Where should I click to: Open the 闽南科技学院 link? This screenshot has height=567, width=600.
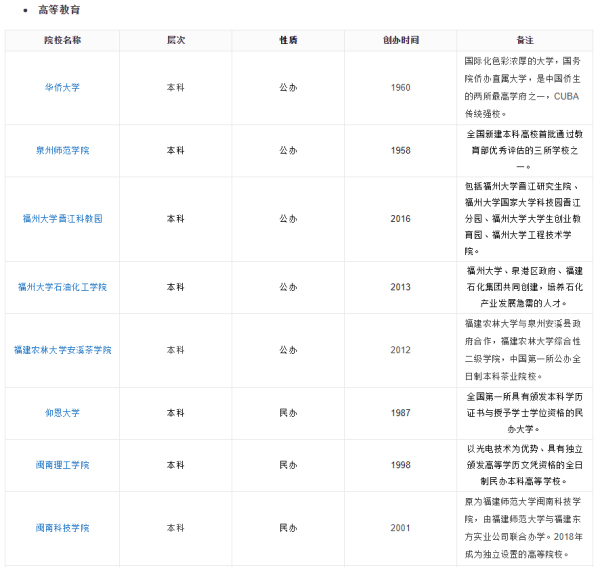(62, 528)
